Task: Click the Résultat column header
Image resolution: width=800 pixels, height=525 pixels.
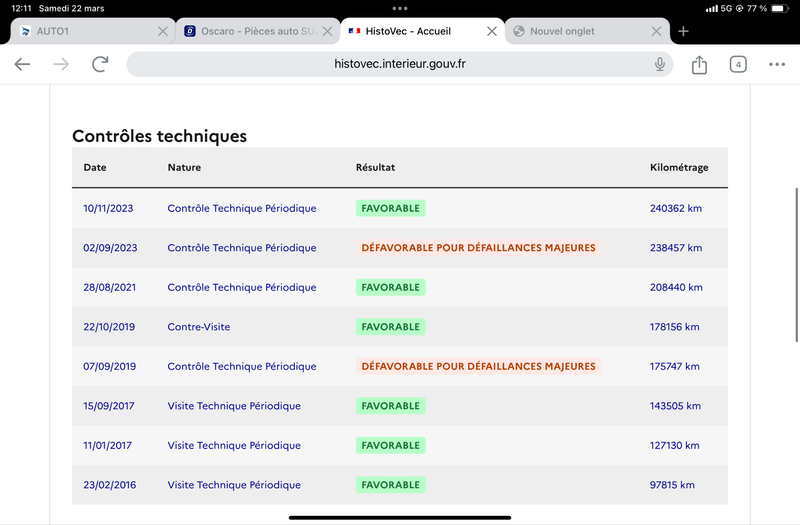Action: [x=376, y=167]
